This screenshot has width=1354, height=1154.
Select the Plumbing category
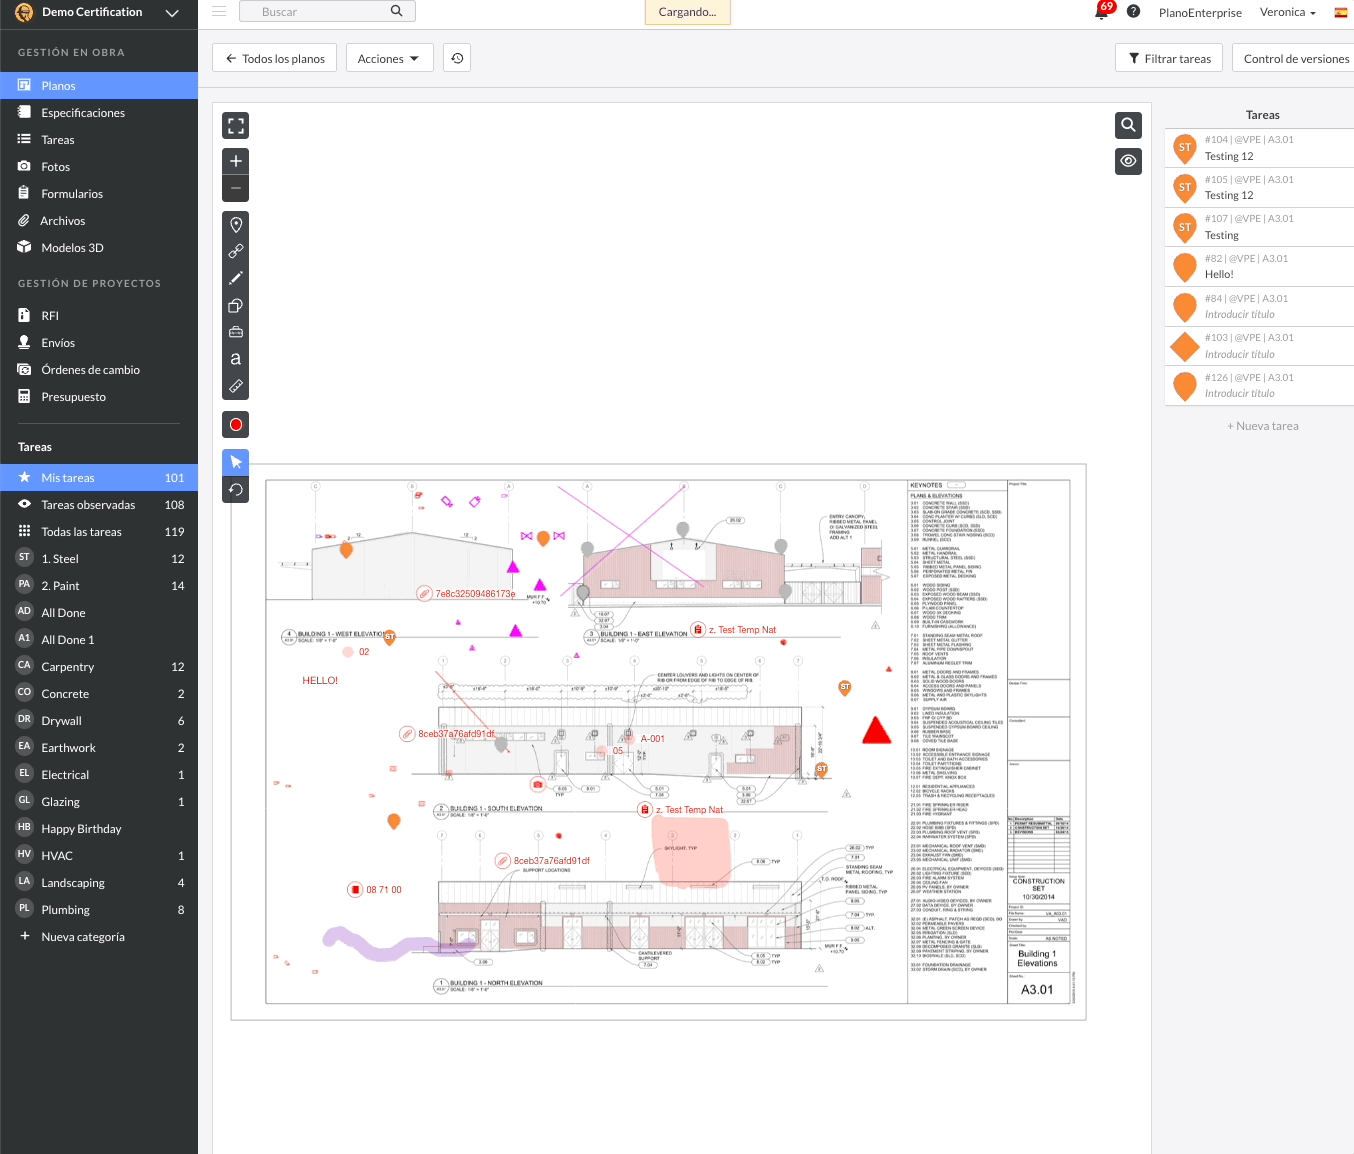point(99,910)
